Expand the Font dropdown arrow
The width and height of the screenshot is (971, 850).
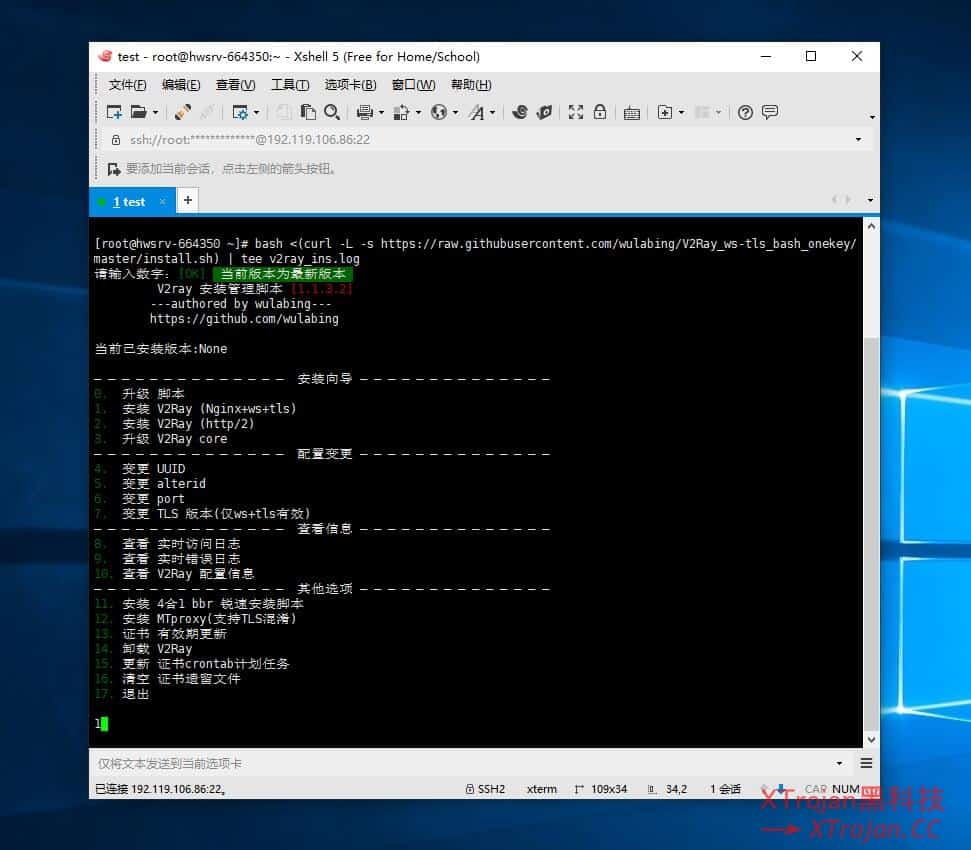tap(493, 113)
